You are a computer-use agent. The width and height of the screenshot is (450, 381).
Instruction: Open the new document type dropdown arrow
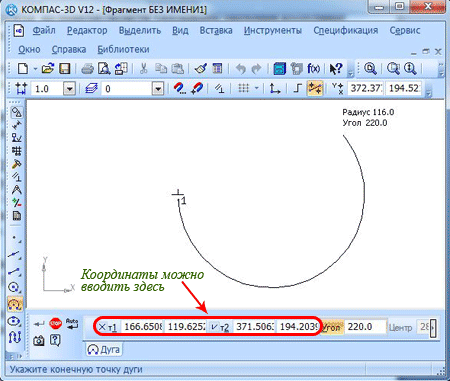point(35,69)
